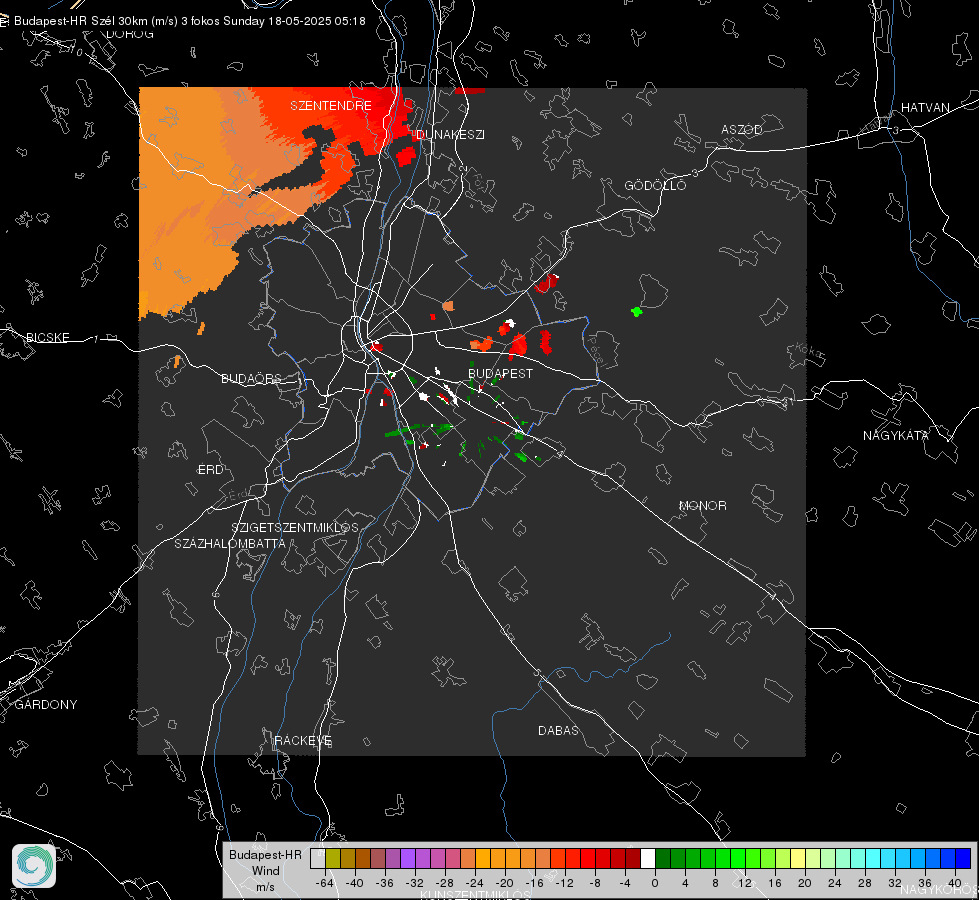
Task: Click the swirl weather service logo
Action: point(34,866)
